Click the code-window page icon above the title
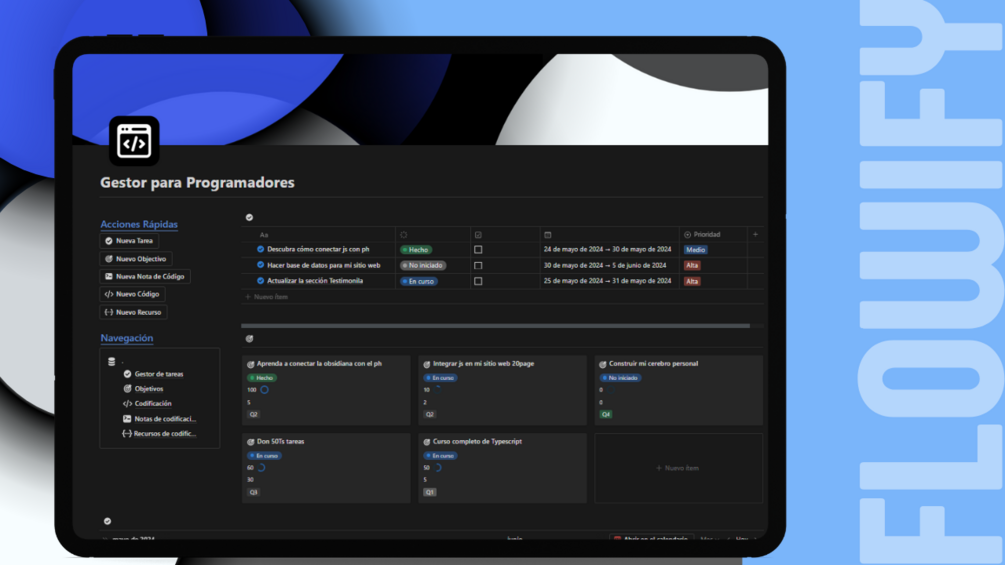1005x565 pixels. (x=134, y=141)
